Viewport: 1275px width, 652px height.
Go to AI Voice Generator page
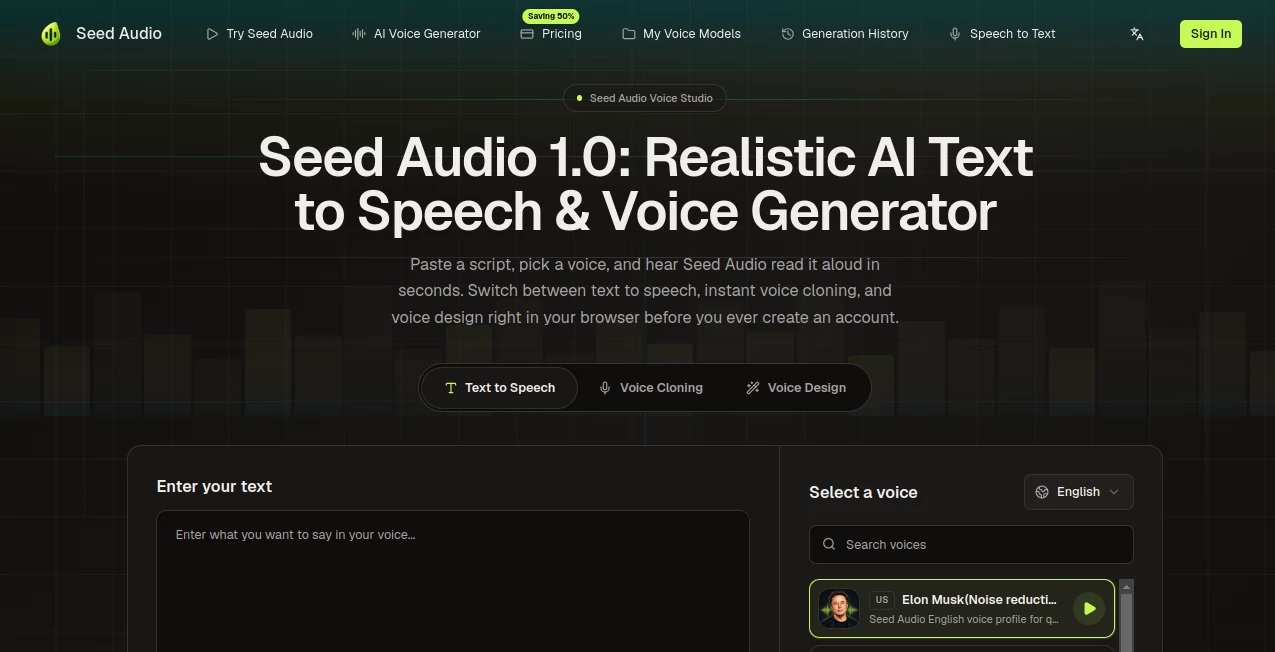416,34
